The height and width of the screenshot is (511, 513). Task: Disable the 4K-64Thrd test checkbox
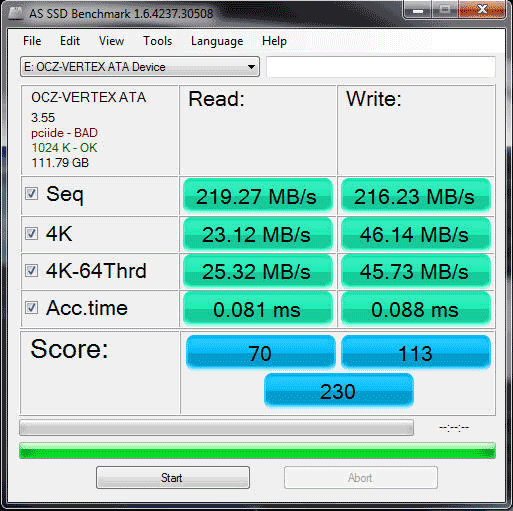pyautogui.click(x=31, y=270)
